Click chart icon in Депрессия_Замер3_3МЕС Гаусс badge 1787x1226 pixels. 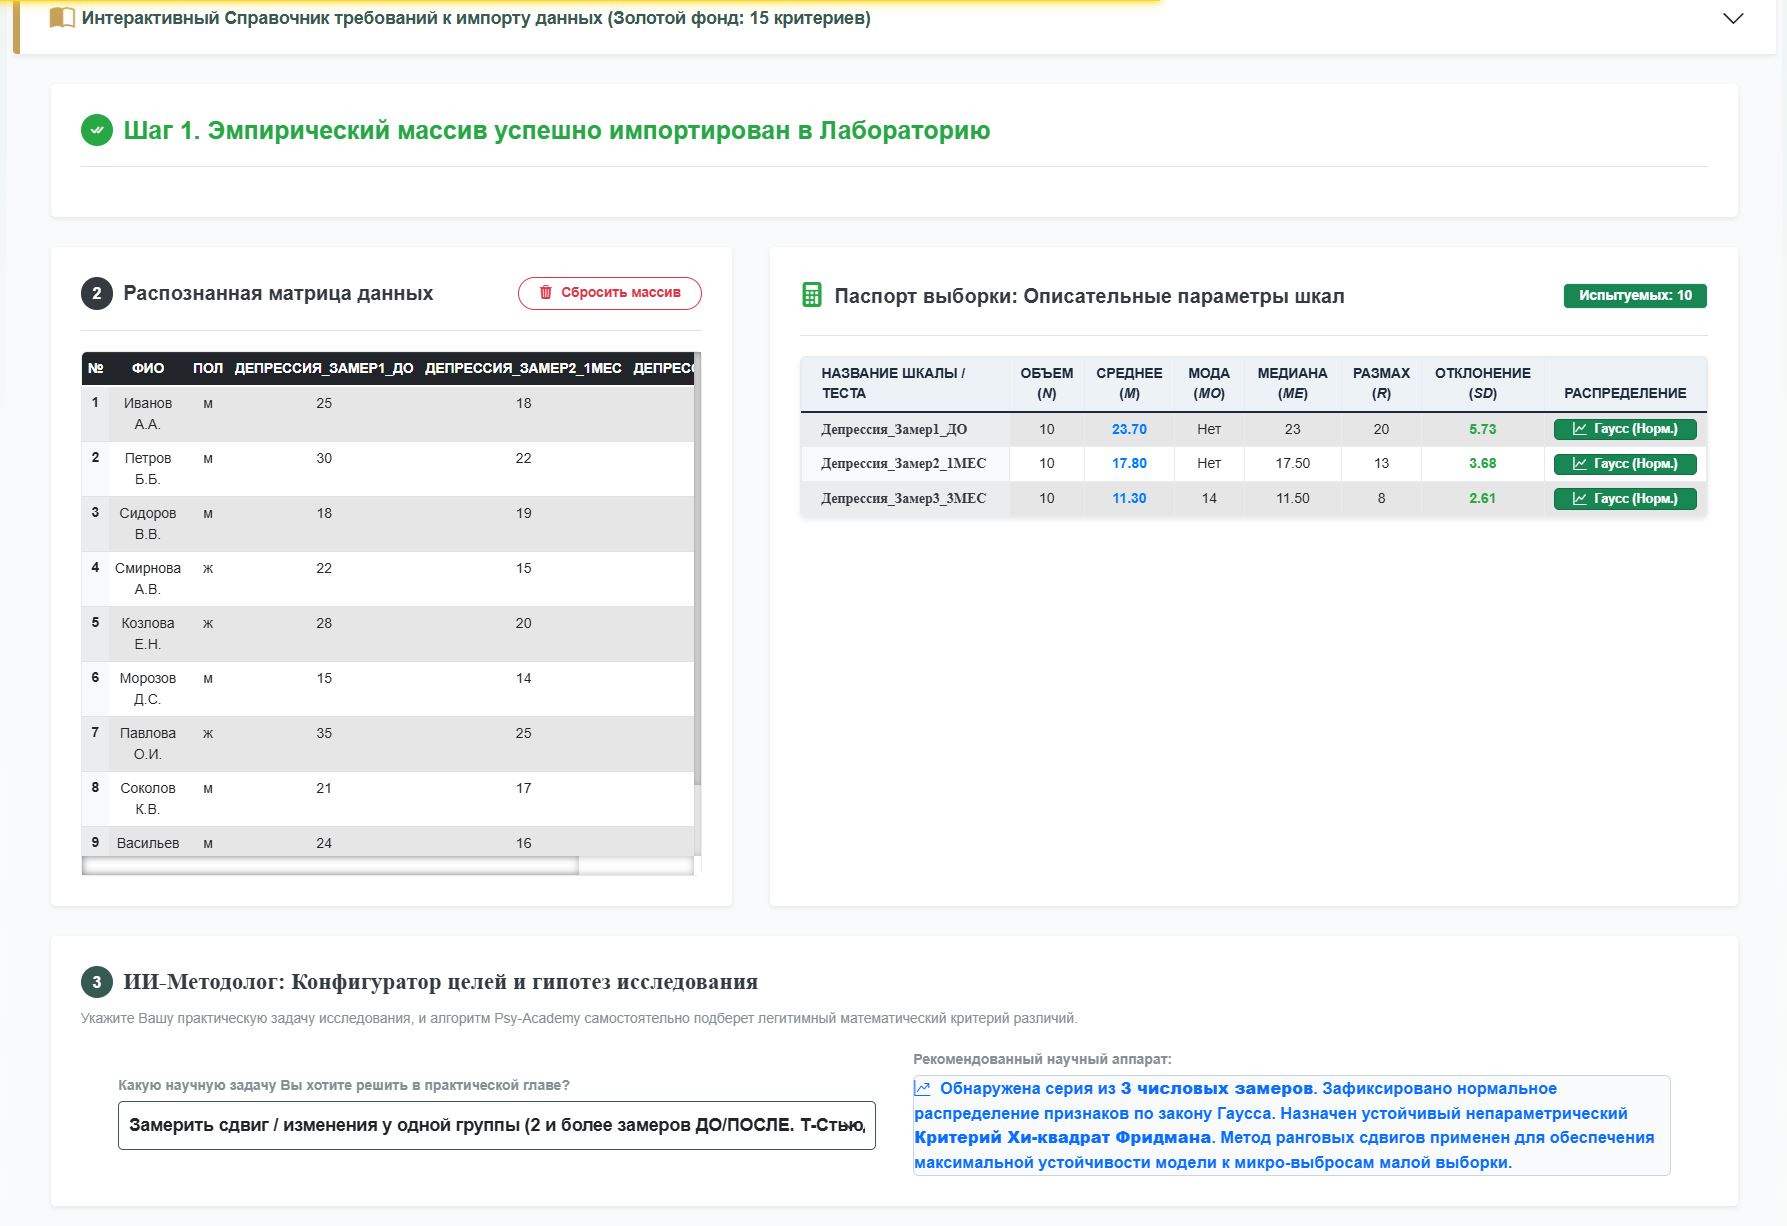(x=1580, y=499)
